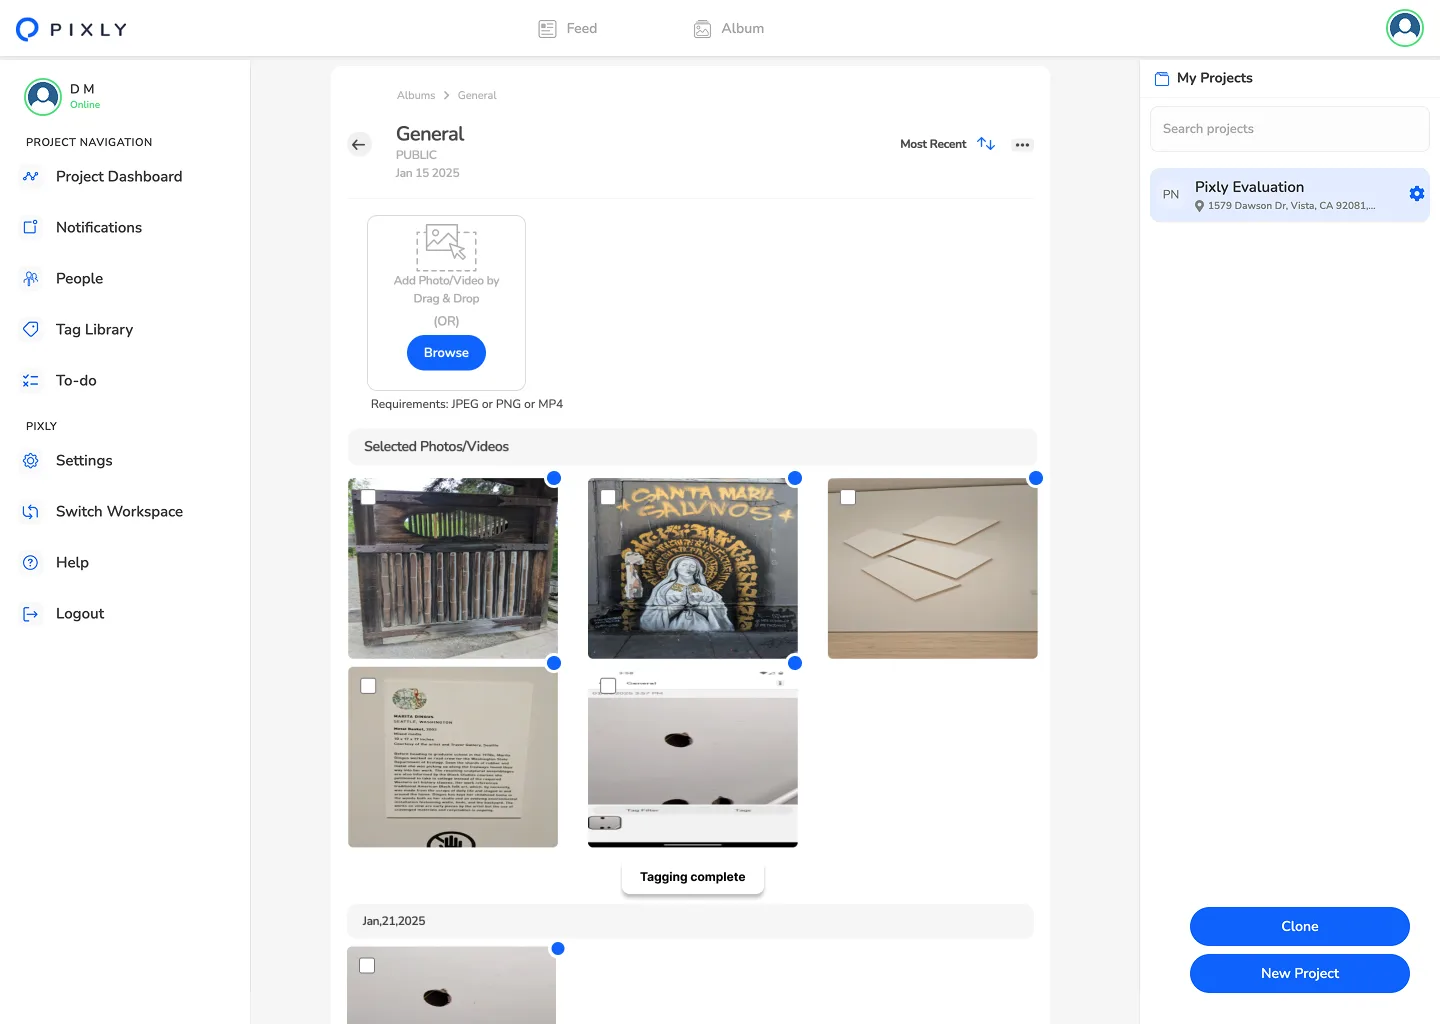Open Most Recent sort dropdown
This screenshot has height=1024, width=1440.
[x=933, y=144]
